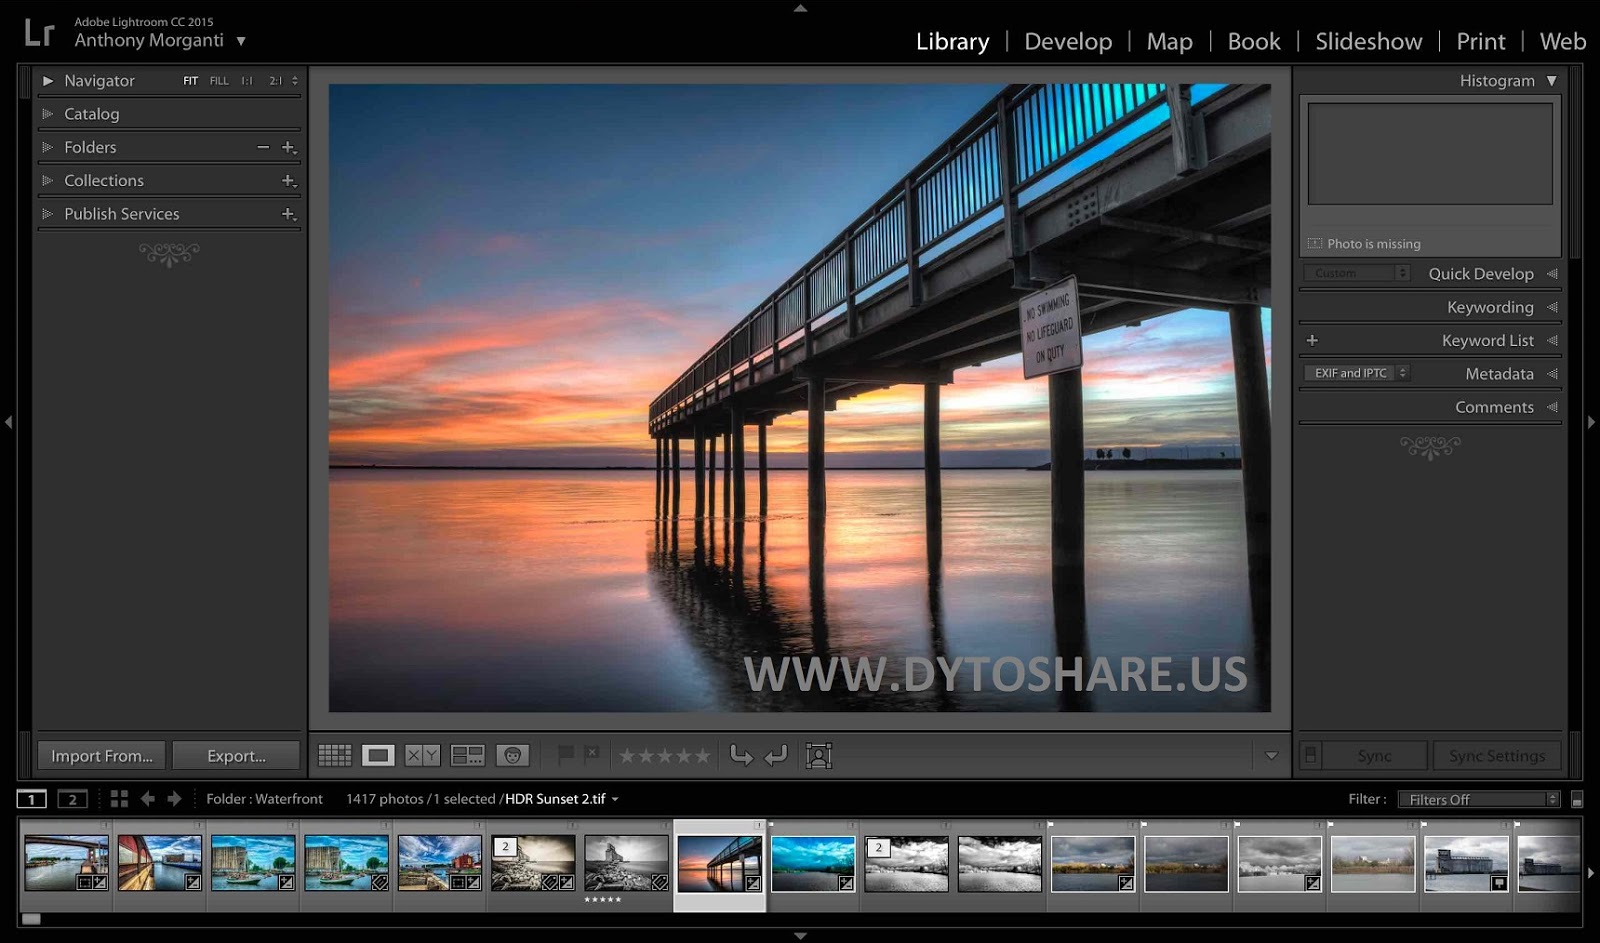Expand the Navigator panel
1600x943 pixels.
point(47,81)
